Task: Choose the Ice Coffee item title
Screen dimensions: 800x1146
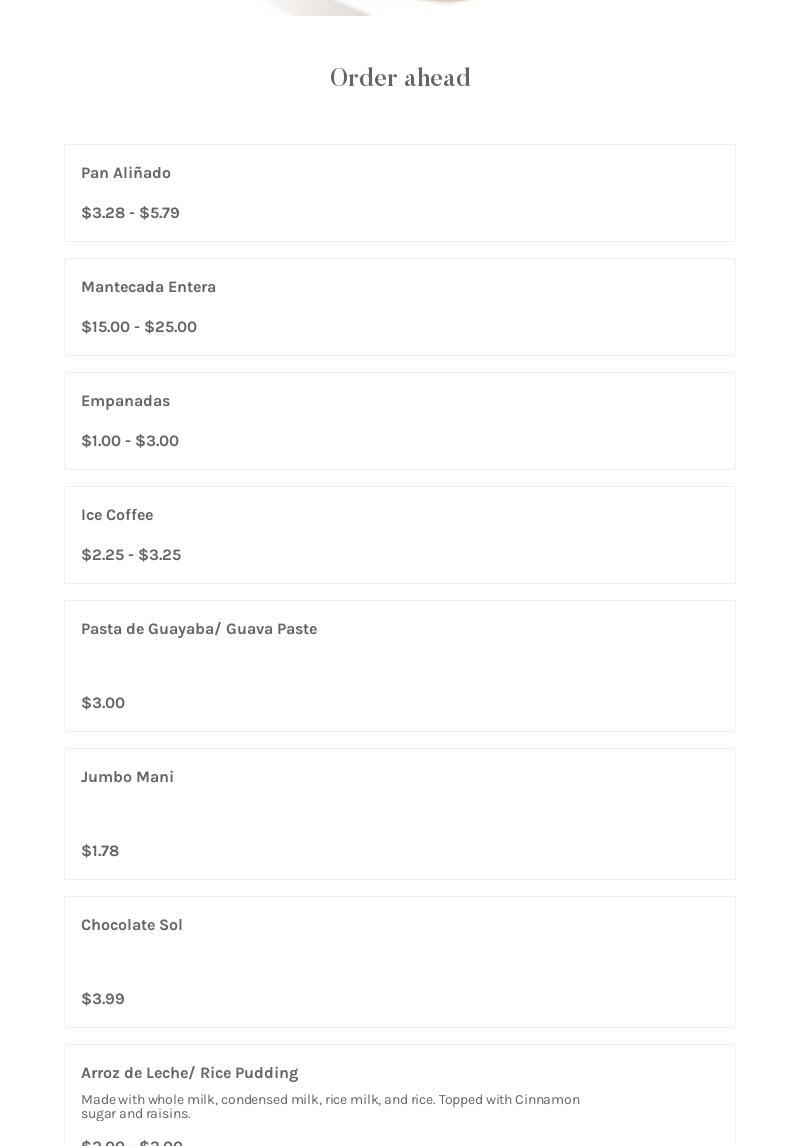Action: tap(117, 515)
